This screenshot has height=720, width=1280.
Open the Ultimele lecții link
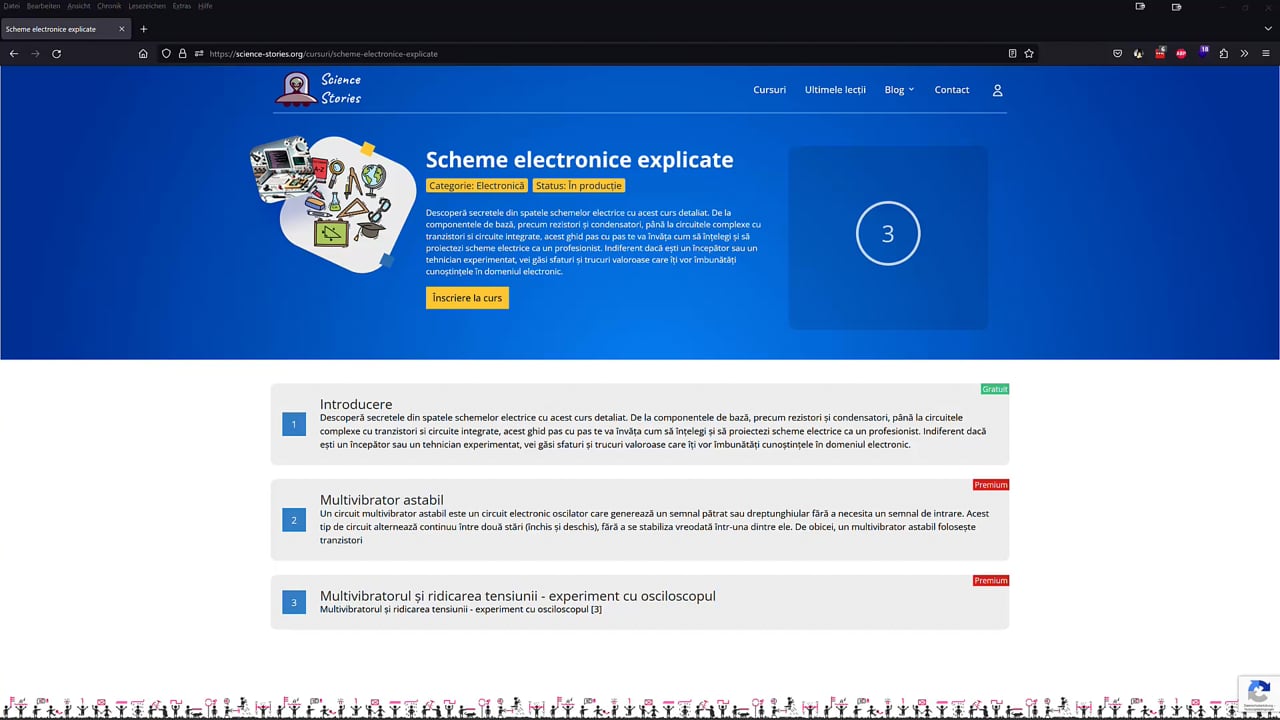(x=835, y=90)
